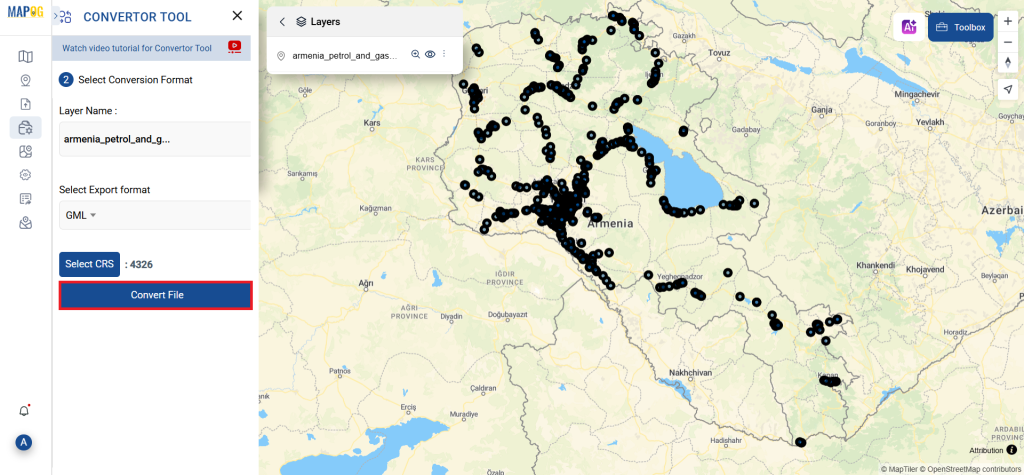Open the user profile avatar menu
The height and width of the screenshot is (475, 1024).
point(24,443)
